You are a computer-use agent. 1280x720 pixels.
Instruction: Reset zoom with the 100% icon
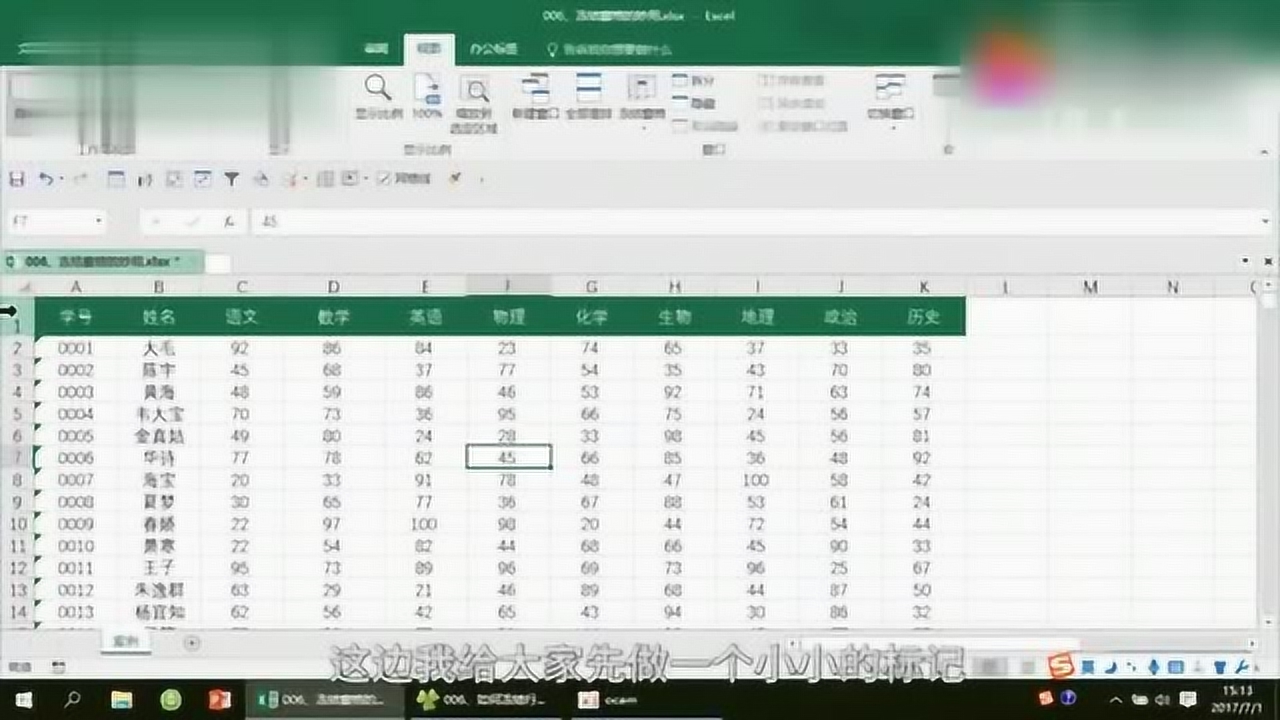click(427, 97)
